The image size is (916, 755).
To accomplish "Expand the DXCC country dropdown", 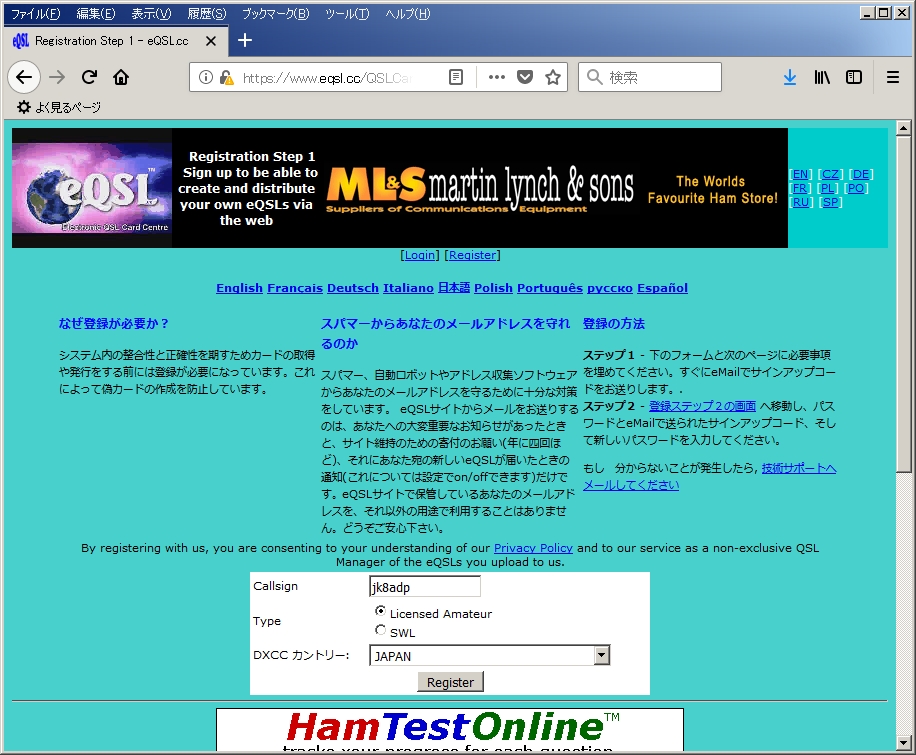I will pos(602,655).
